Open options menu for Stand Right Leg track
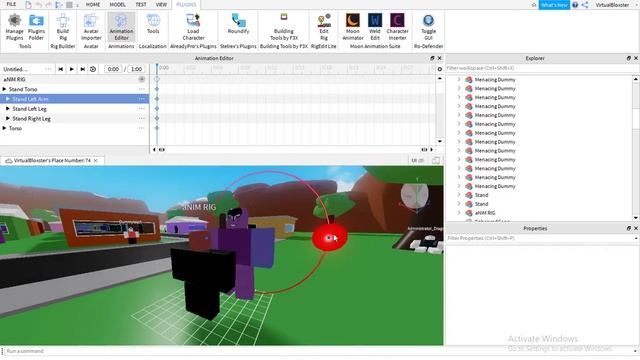 click(x=142, y=118)
